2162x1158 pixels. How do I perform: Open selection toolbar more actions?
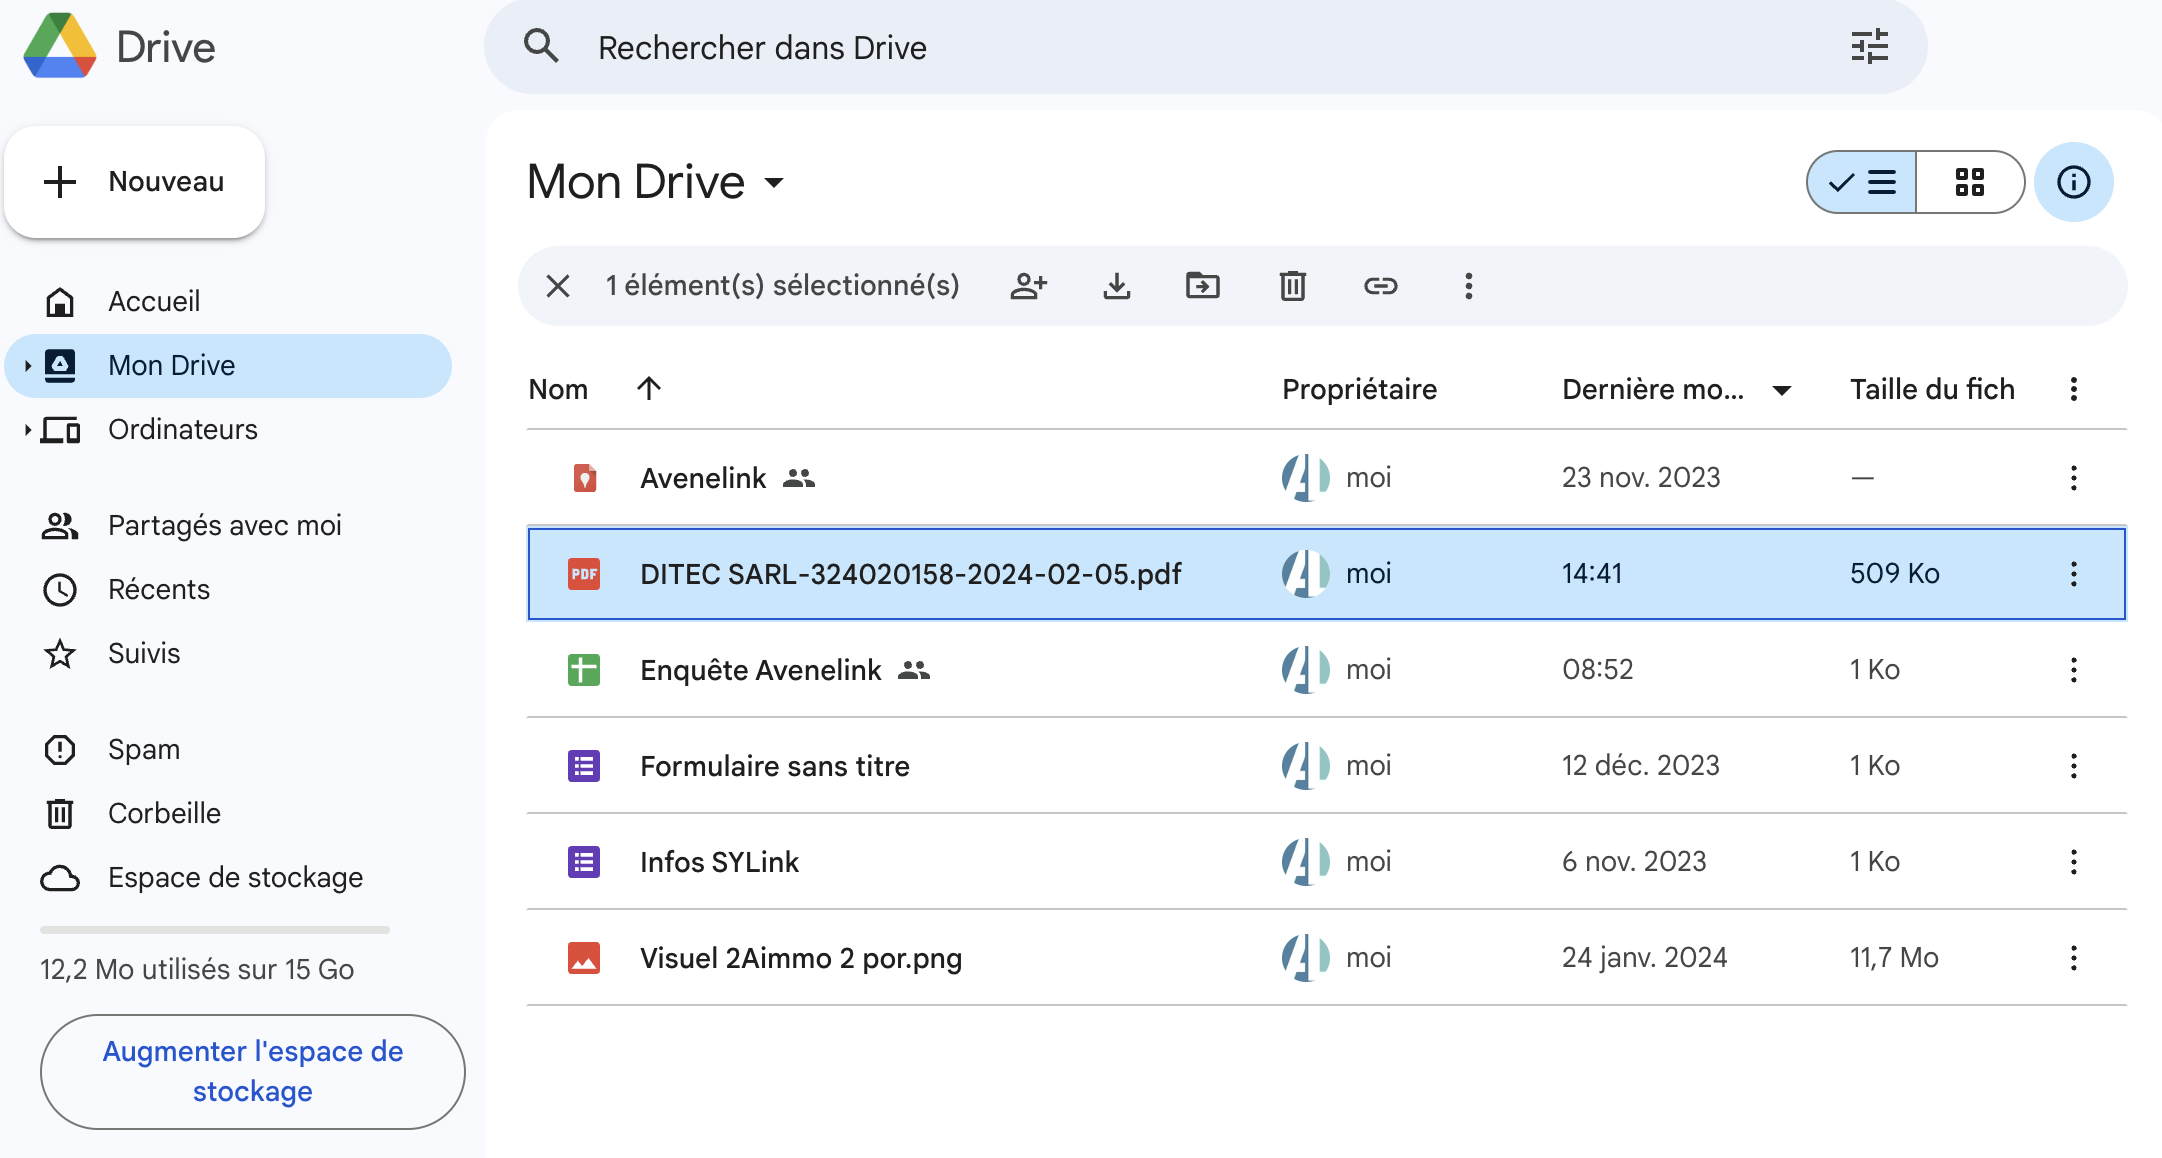pos(1468,286)
